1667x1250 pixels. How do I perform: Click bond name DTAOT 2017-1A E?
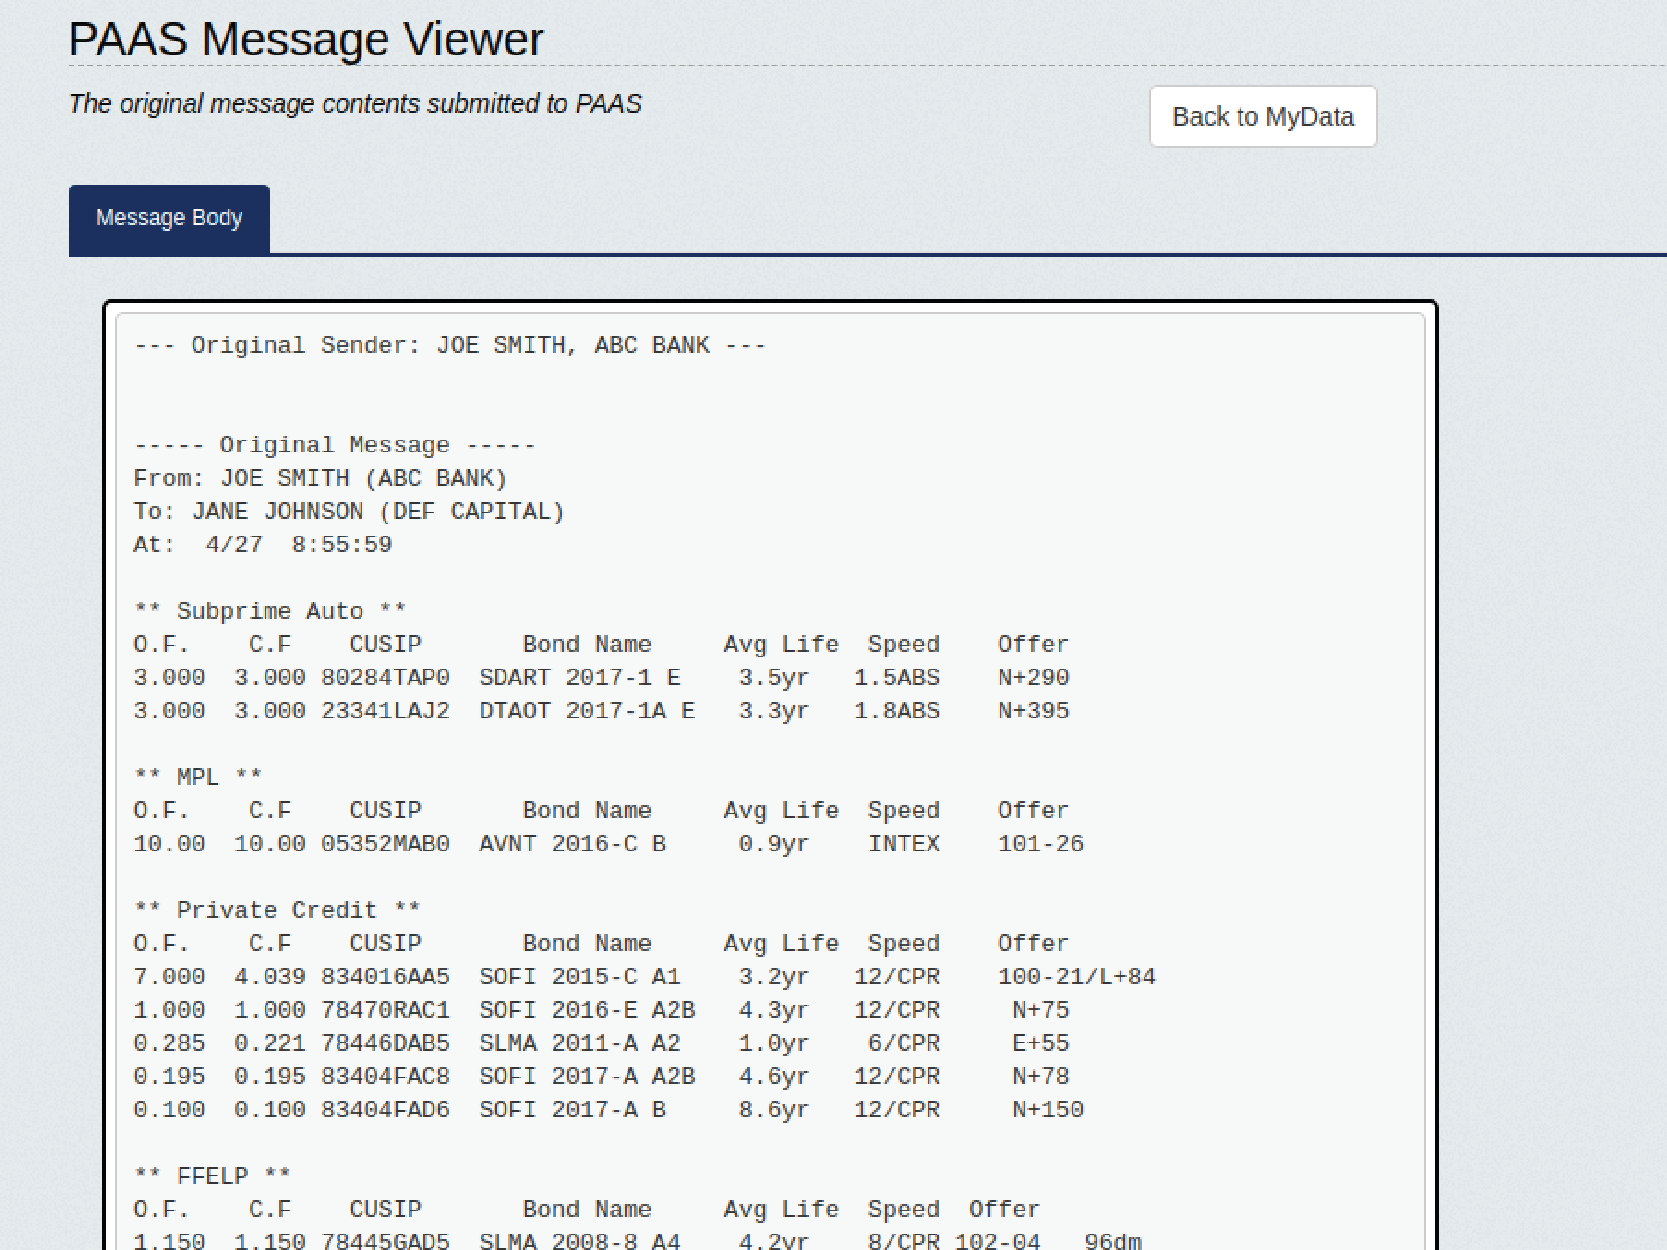pos(586,711)
